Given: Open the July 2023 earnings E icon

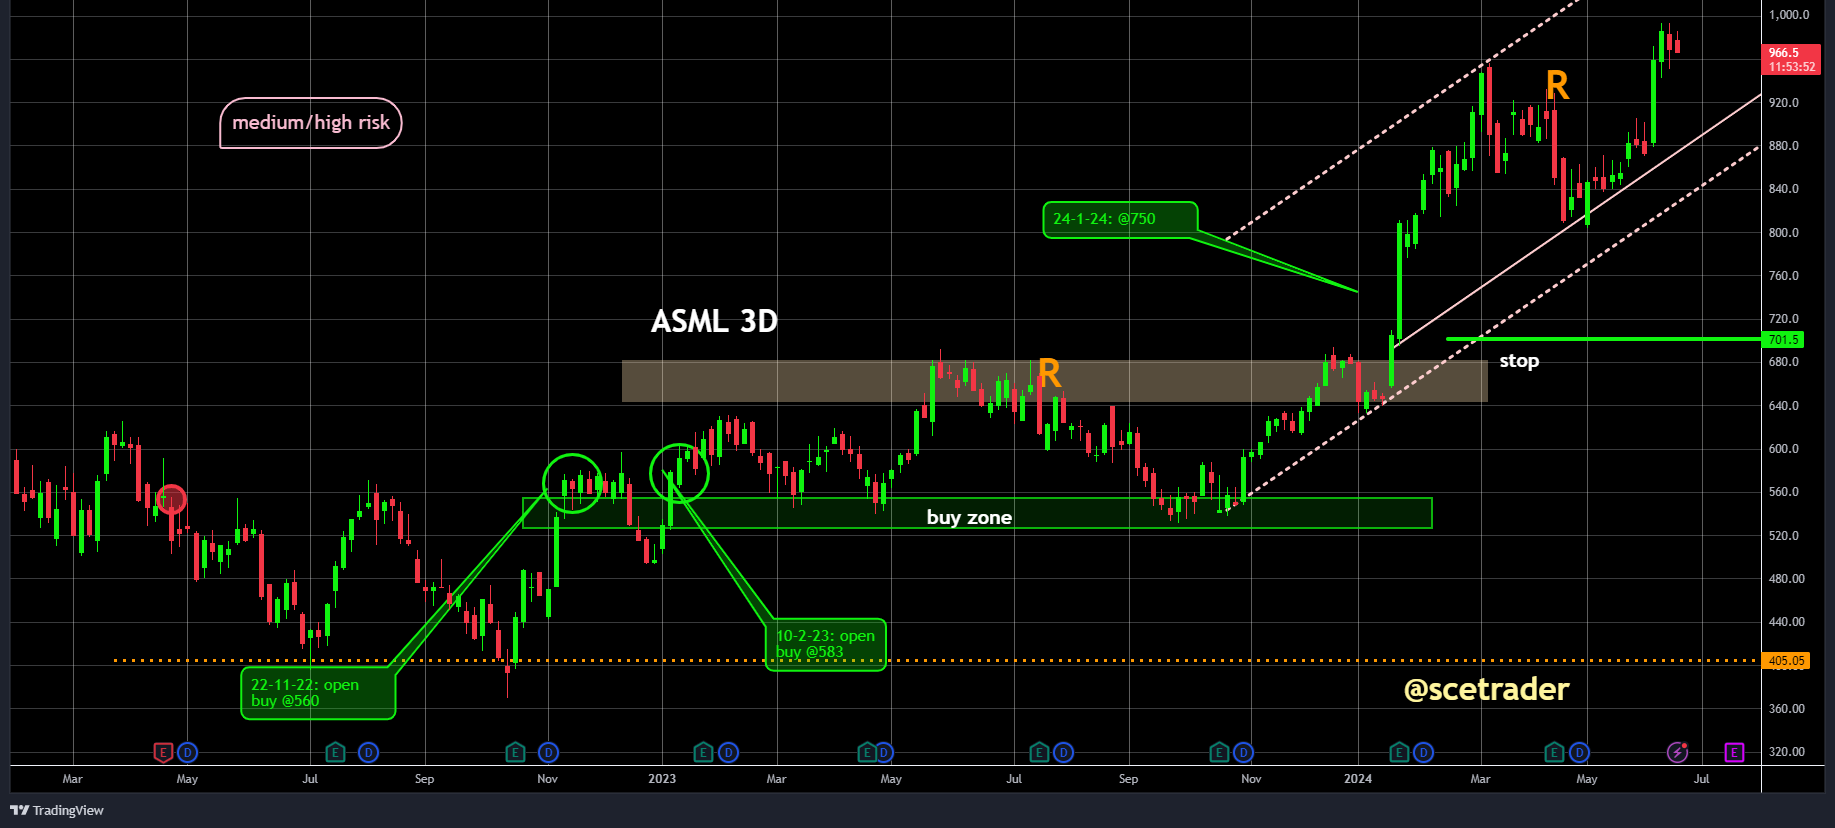Looking at the screenshot, I should [x=1039, y=752].
